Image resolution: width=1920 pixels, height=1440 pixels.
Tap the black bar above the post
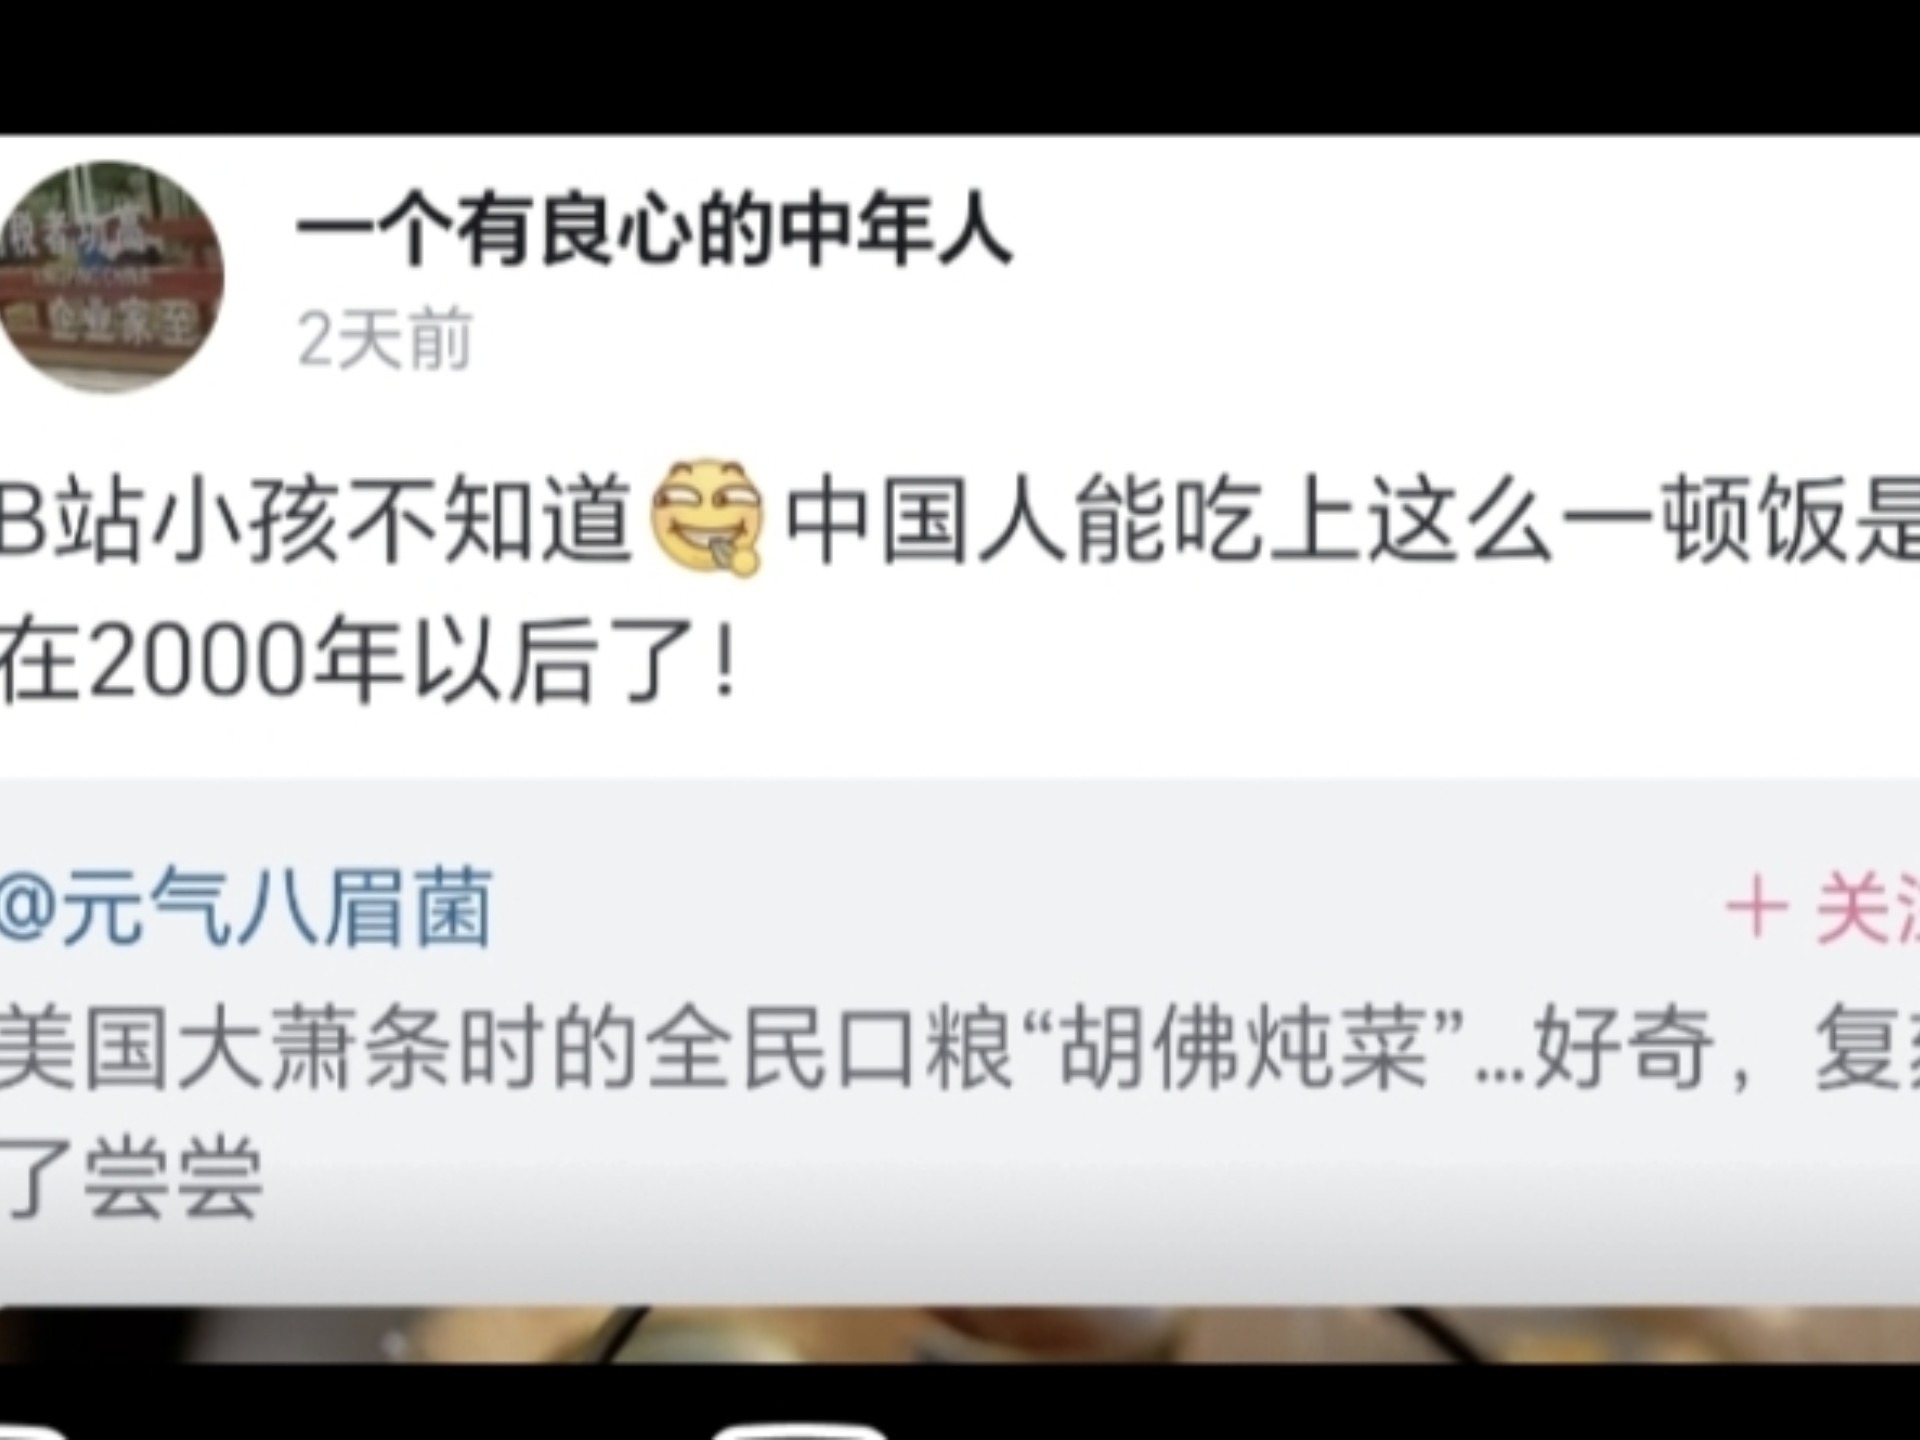(x=960, y=66)
